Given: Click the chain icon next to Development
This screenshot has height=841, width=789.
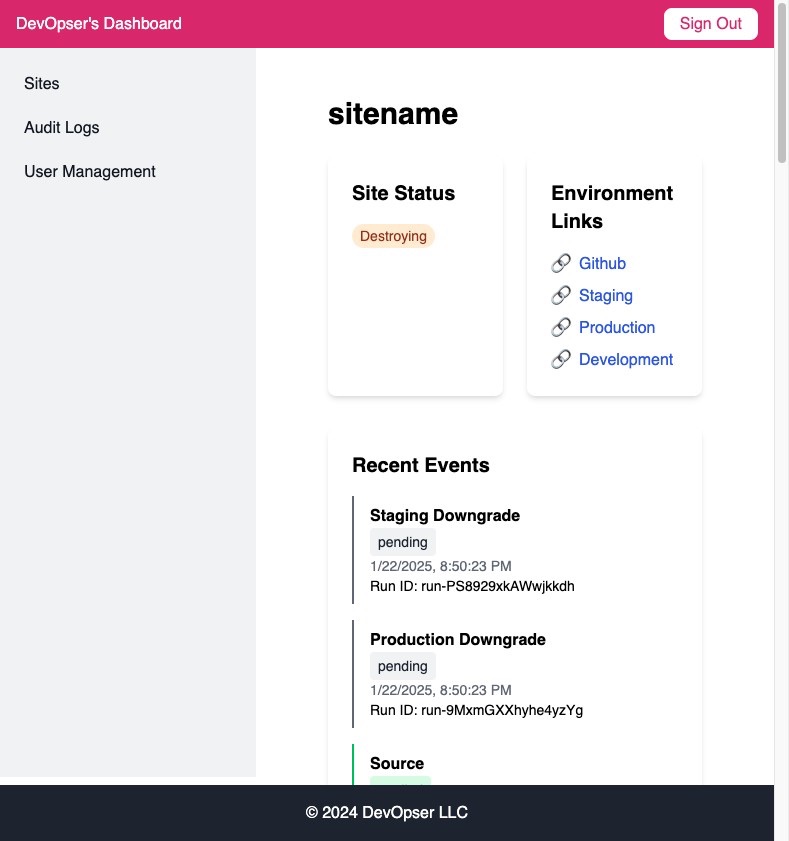Looking at the screenshot, I should (x=561, y=359).
